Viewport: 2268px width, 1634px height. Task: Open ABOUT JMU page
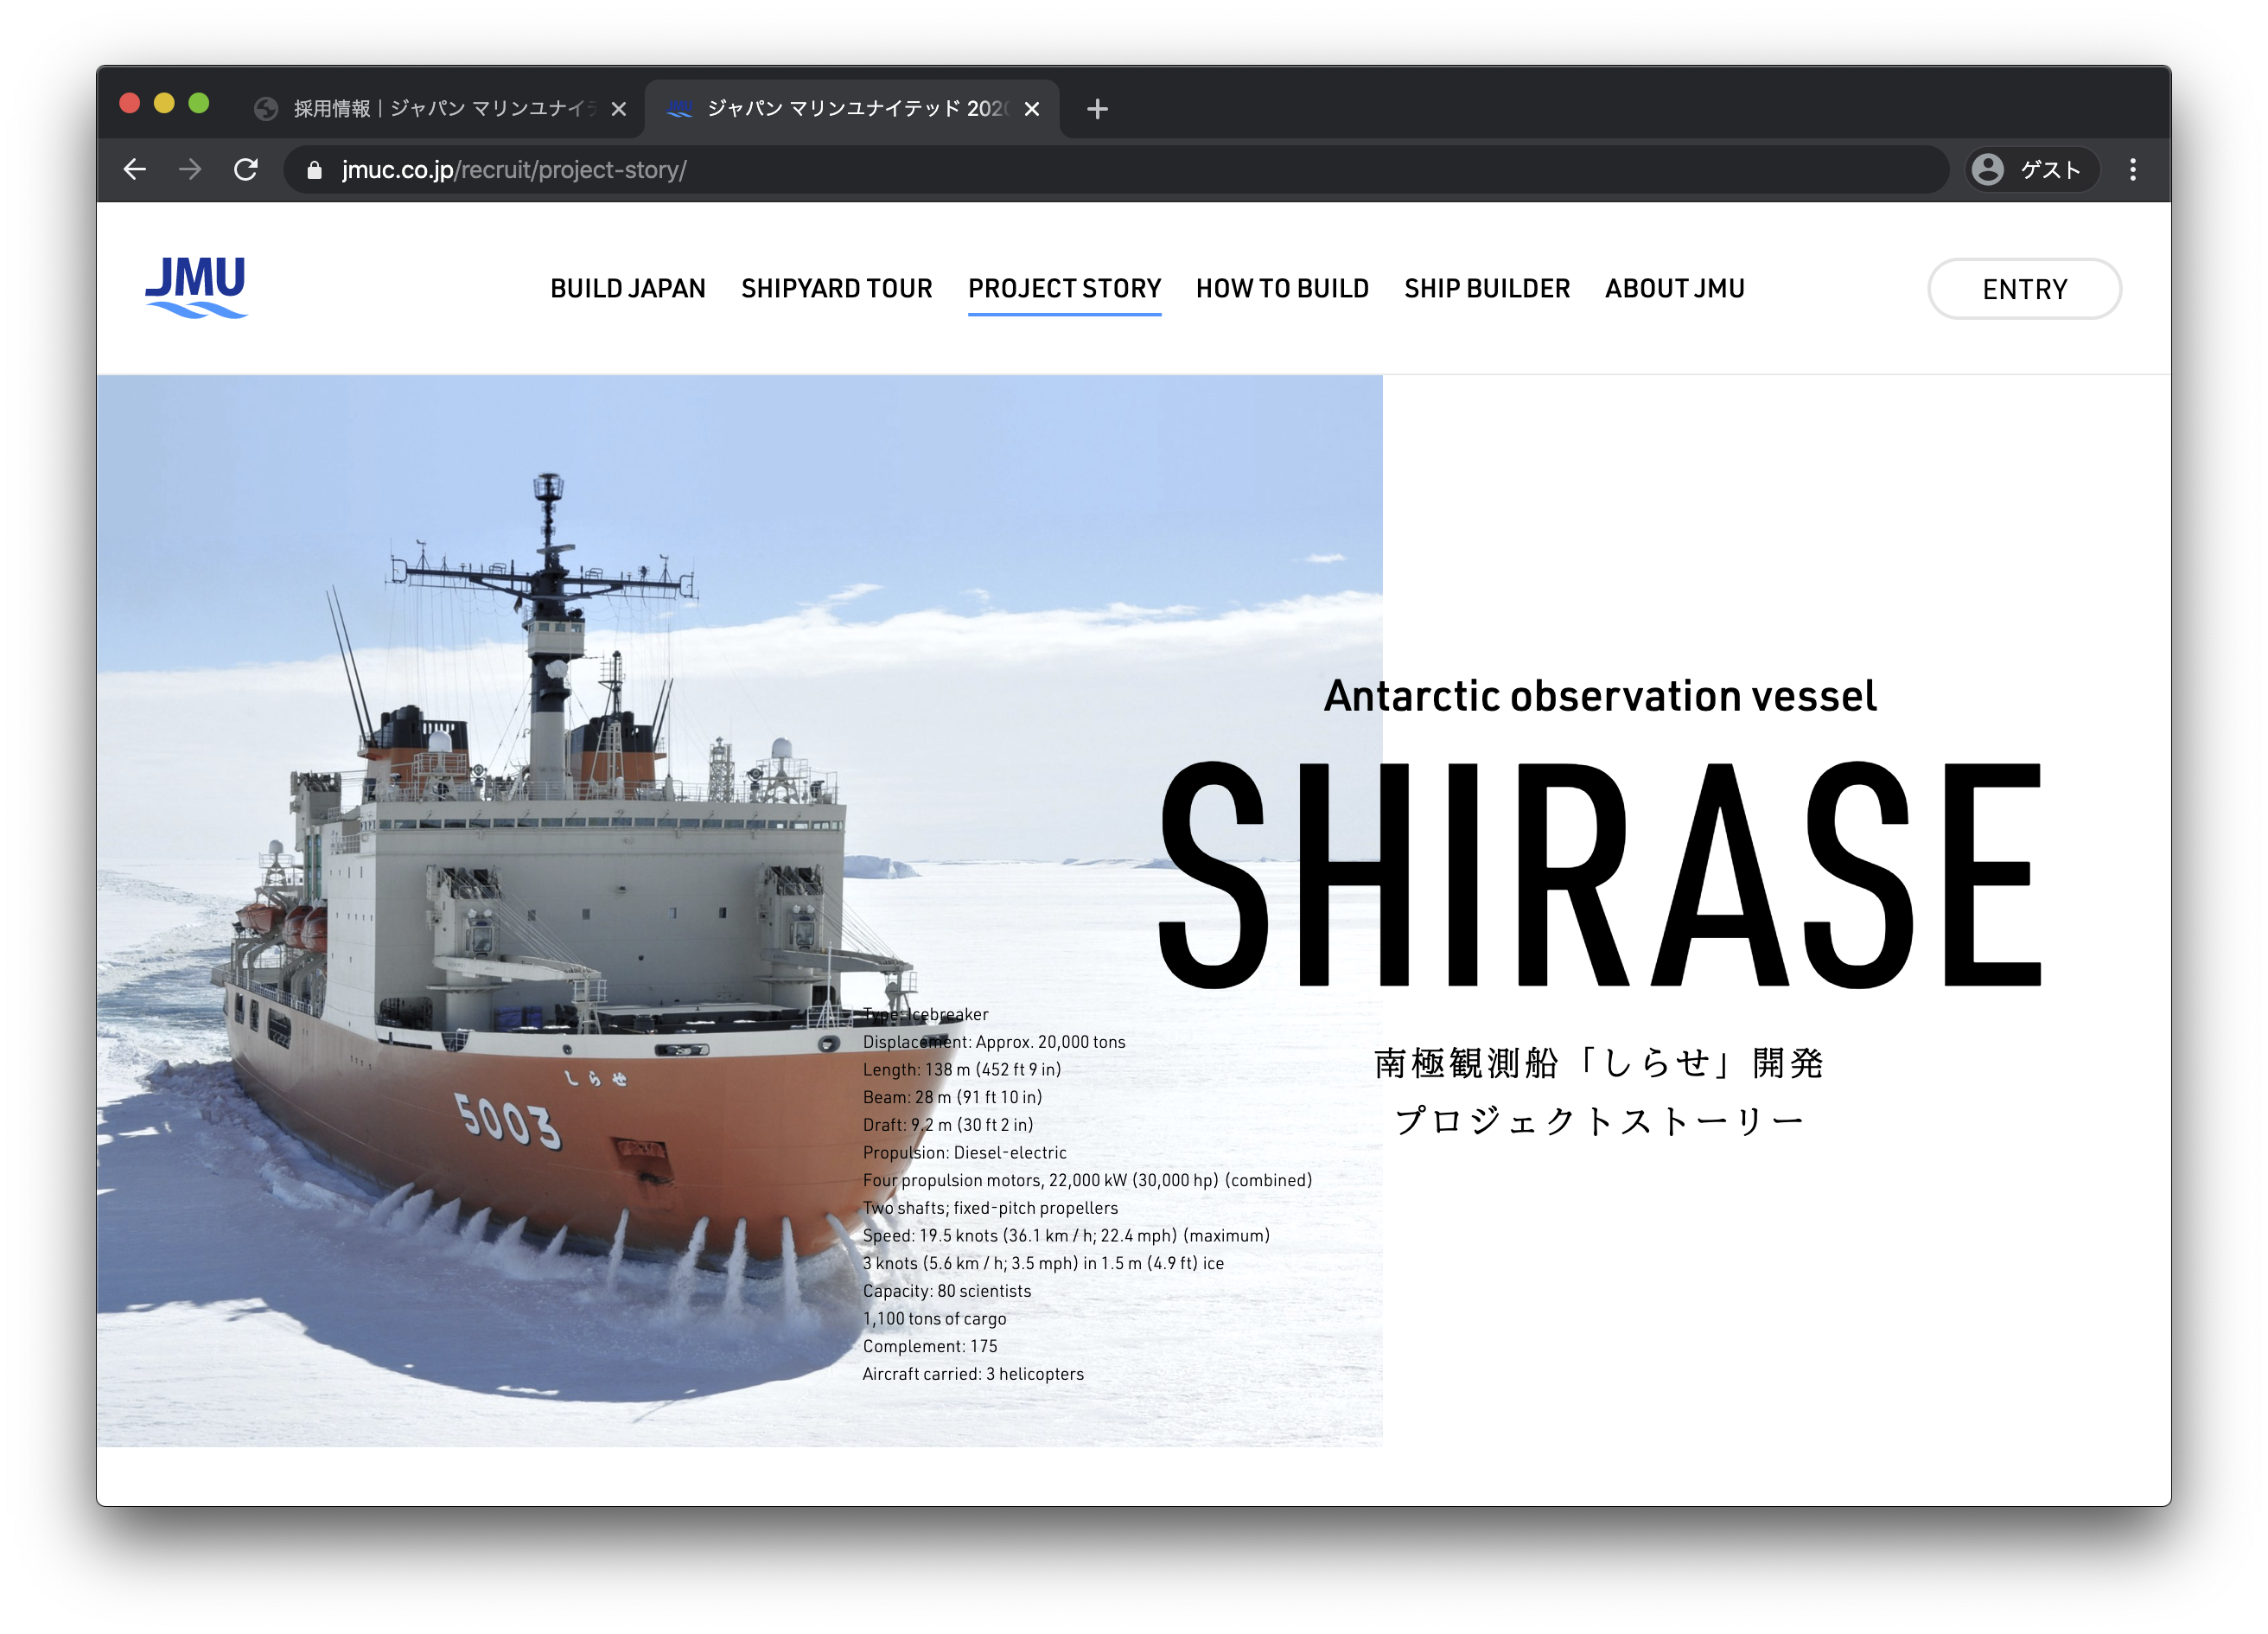[1675, 289]
